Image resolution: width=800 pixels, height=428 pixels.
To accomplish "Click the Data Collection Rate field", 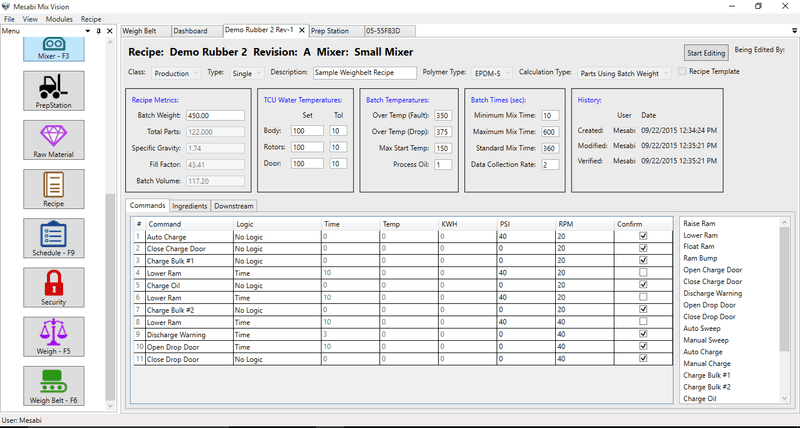I will pos(550,165).
